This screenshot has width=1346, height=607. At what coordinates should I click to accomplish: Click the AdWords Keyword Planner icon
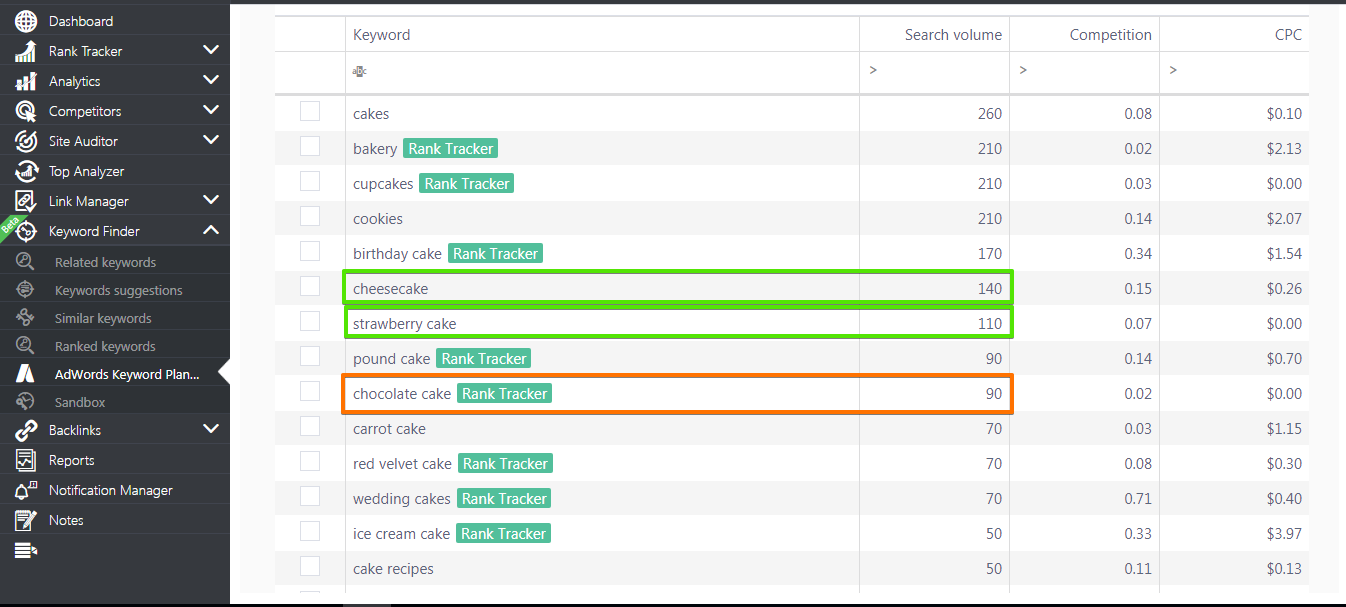(25, 374)
